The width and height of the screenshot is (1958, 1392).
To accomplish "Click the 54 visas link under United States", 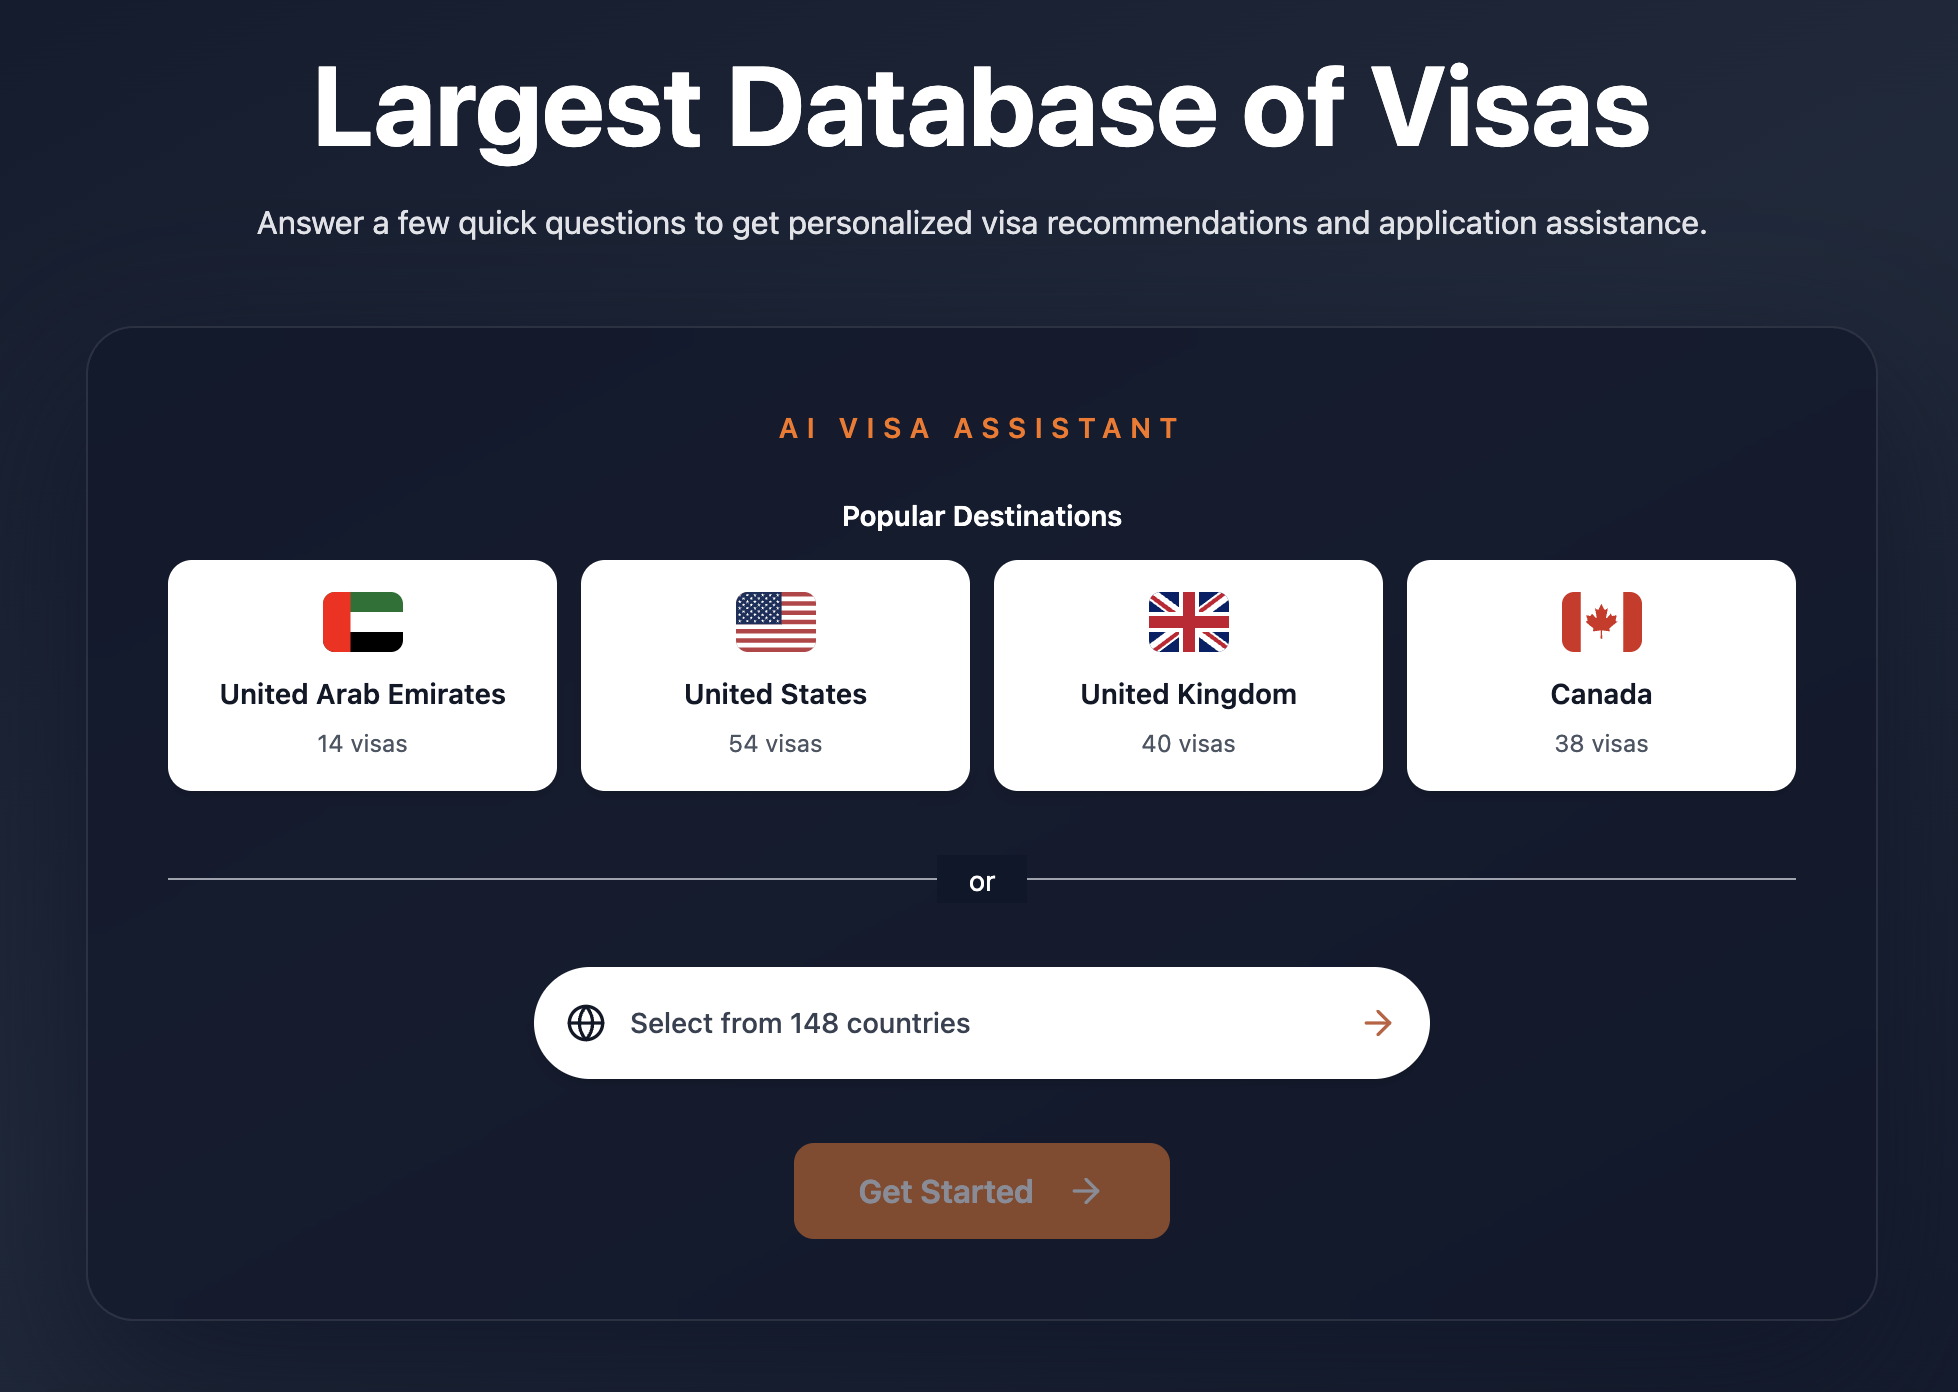I will pyautogui.click(x=775, y=743).
